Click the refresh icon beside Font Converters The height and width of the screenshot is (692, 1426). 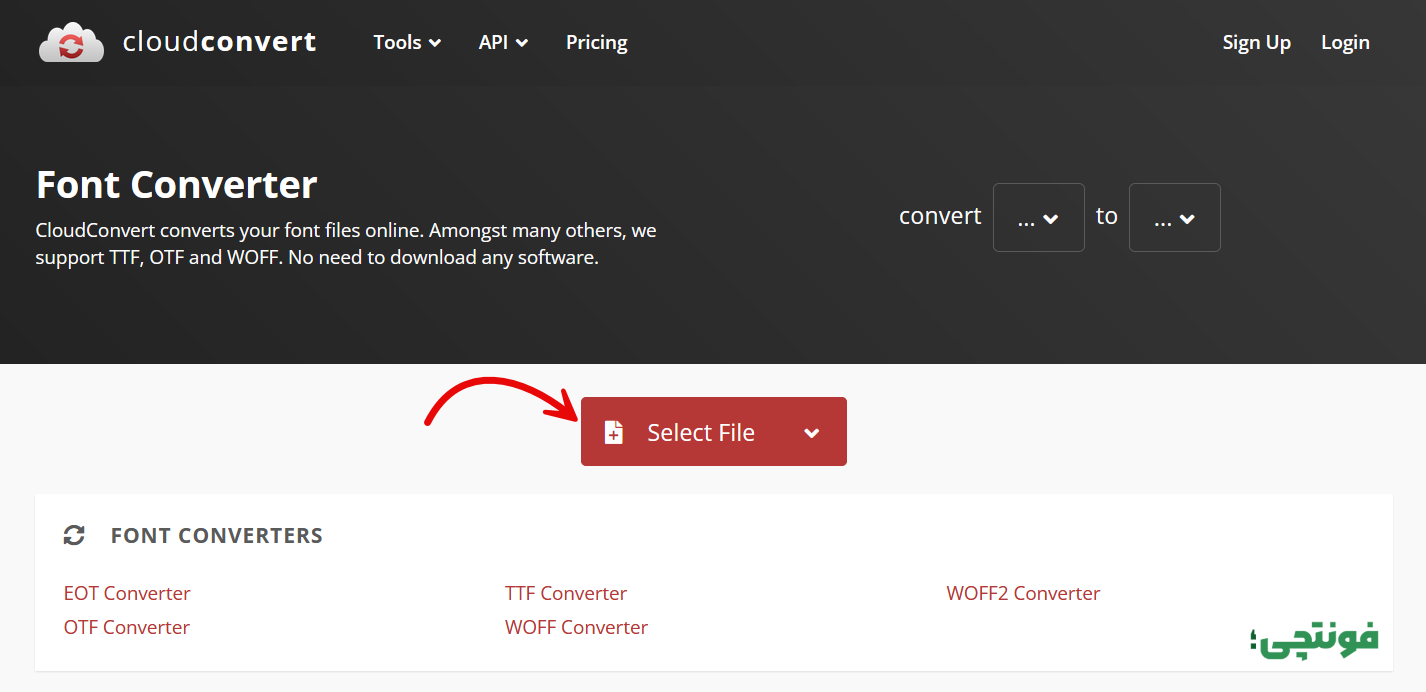(74, 535)
